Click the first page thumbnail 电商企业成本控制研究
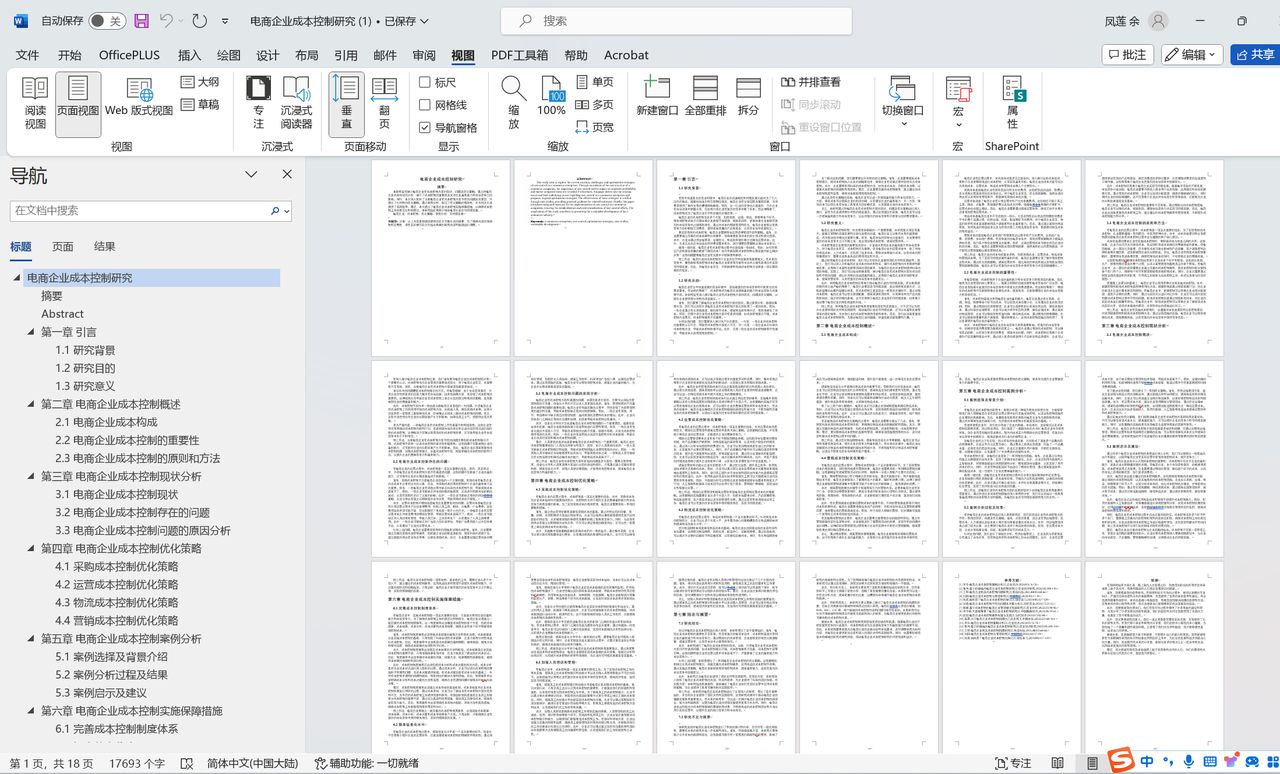 (x=441, y=257)
